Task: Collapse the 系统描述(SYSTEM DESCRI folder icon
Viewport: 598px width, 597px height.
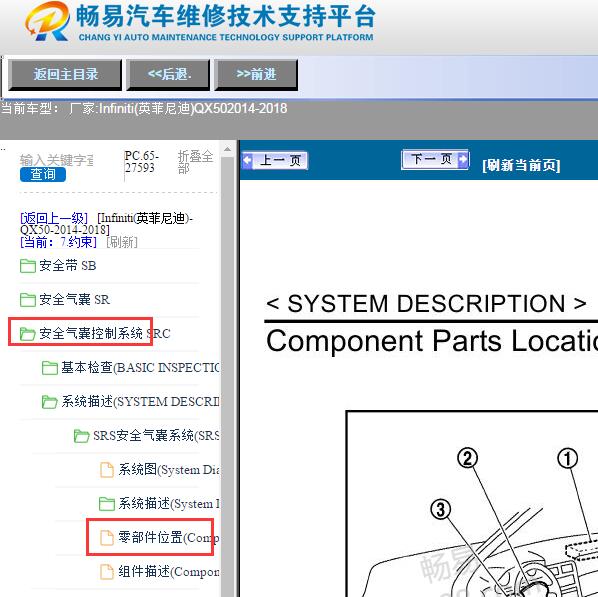Action: point(50,402)
